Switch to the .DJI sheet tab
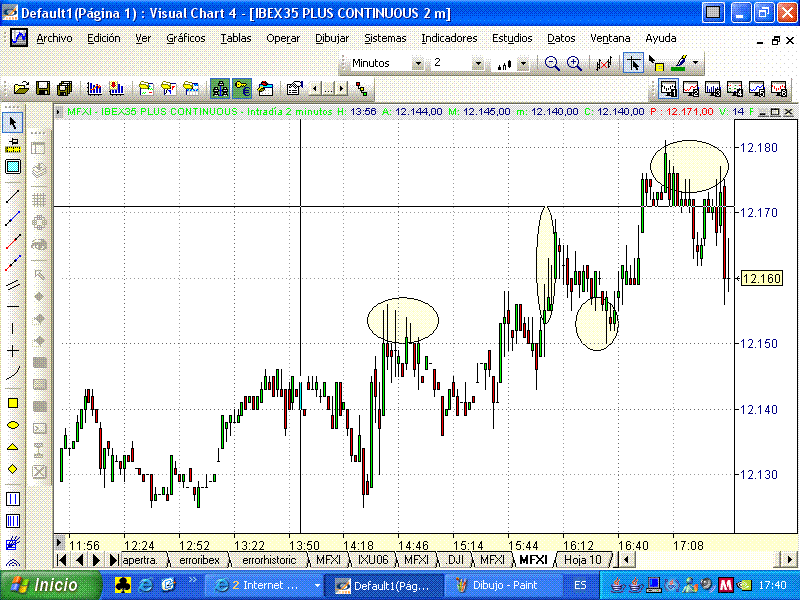800x600 pixels. [455, 560]
